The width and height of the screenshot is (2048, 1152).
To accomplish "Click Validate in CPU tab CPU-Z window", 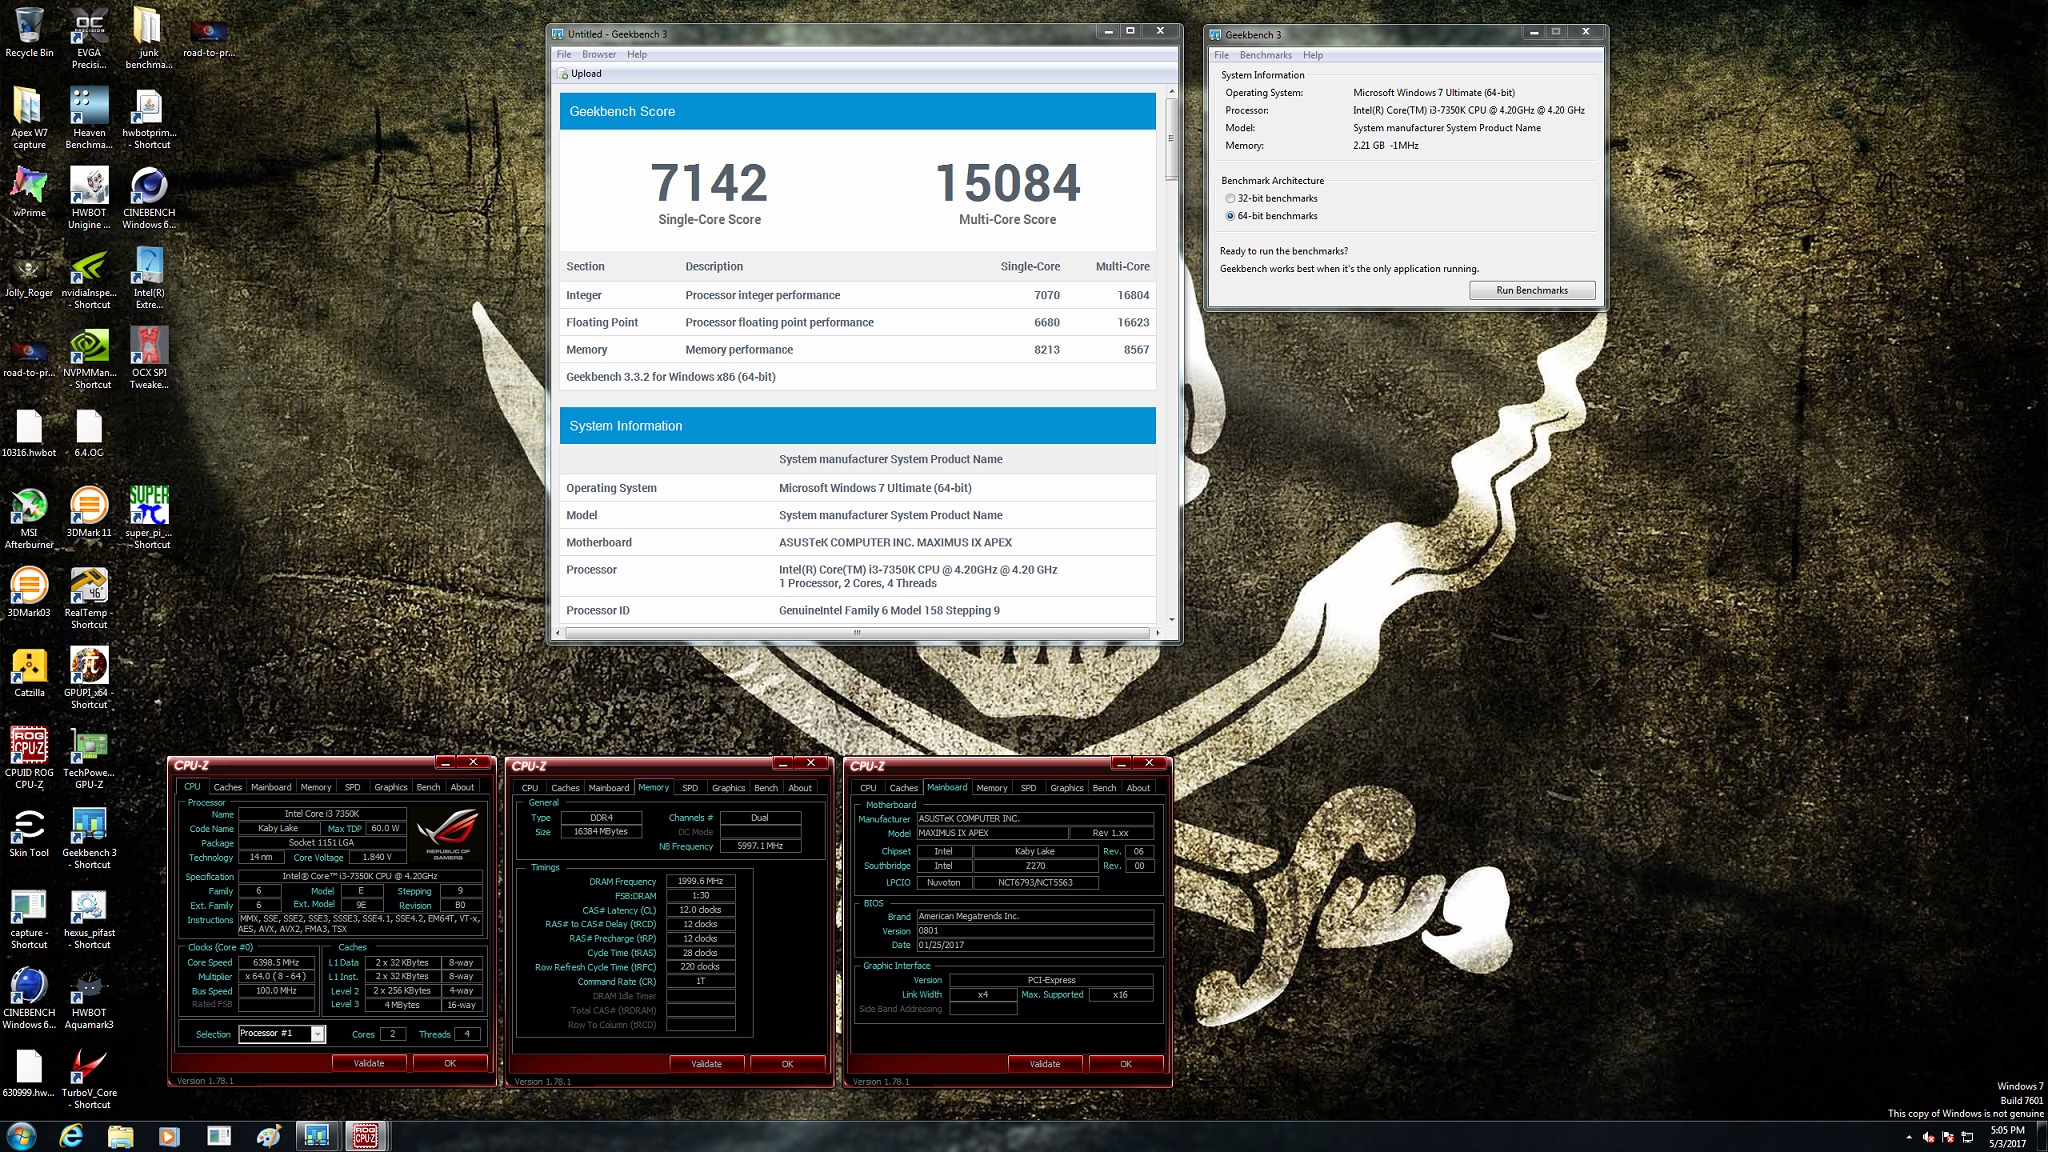I will tap(369, 1063).
